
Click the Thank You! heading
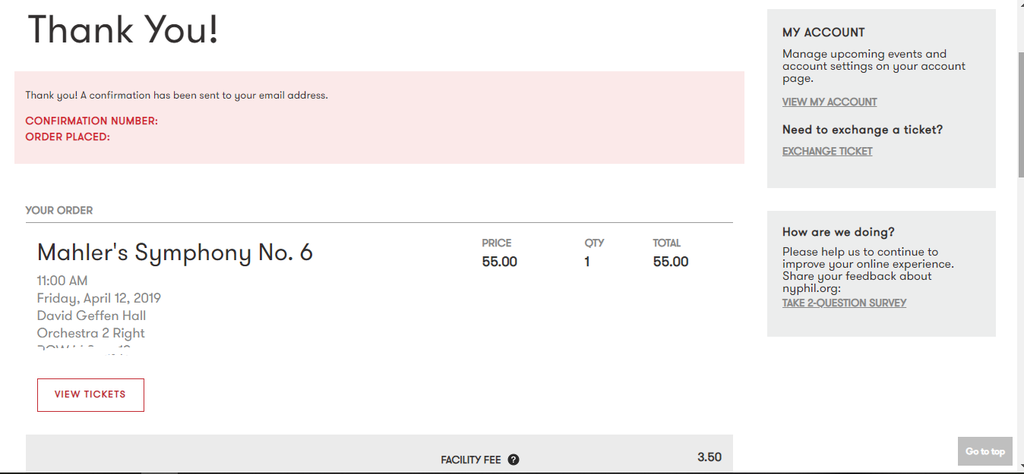point(123,31)
